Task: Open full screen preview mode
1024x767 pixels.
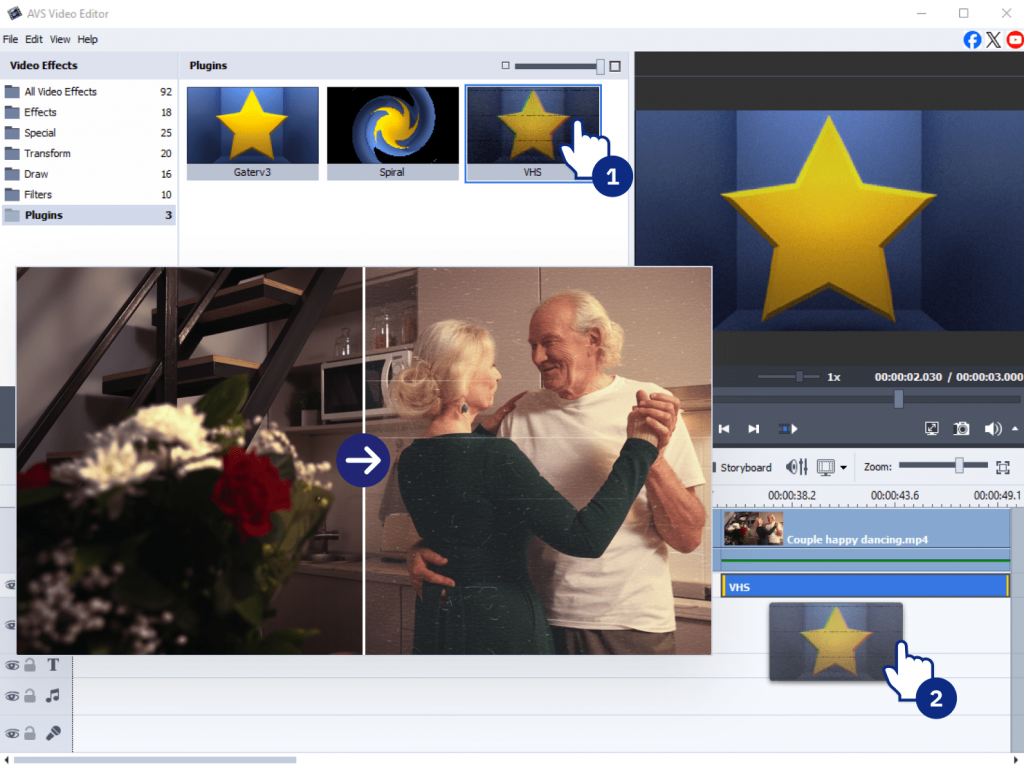Action: coord(932,428)
